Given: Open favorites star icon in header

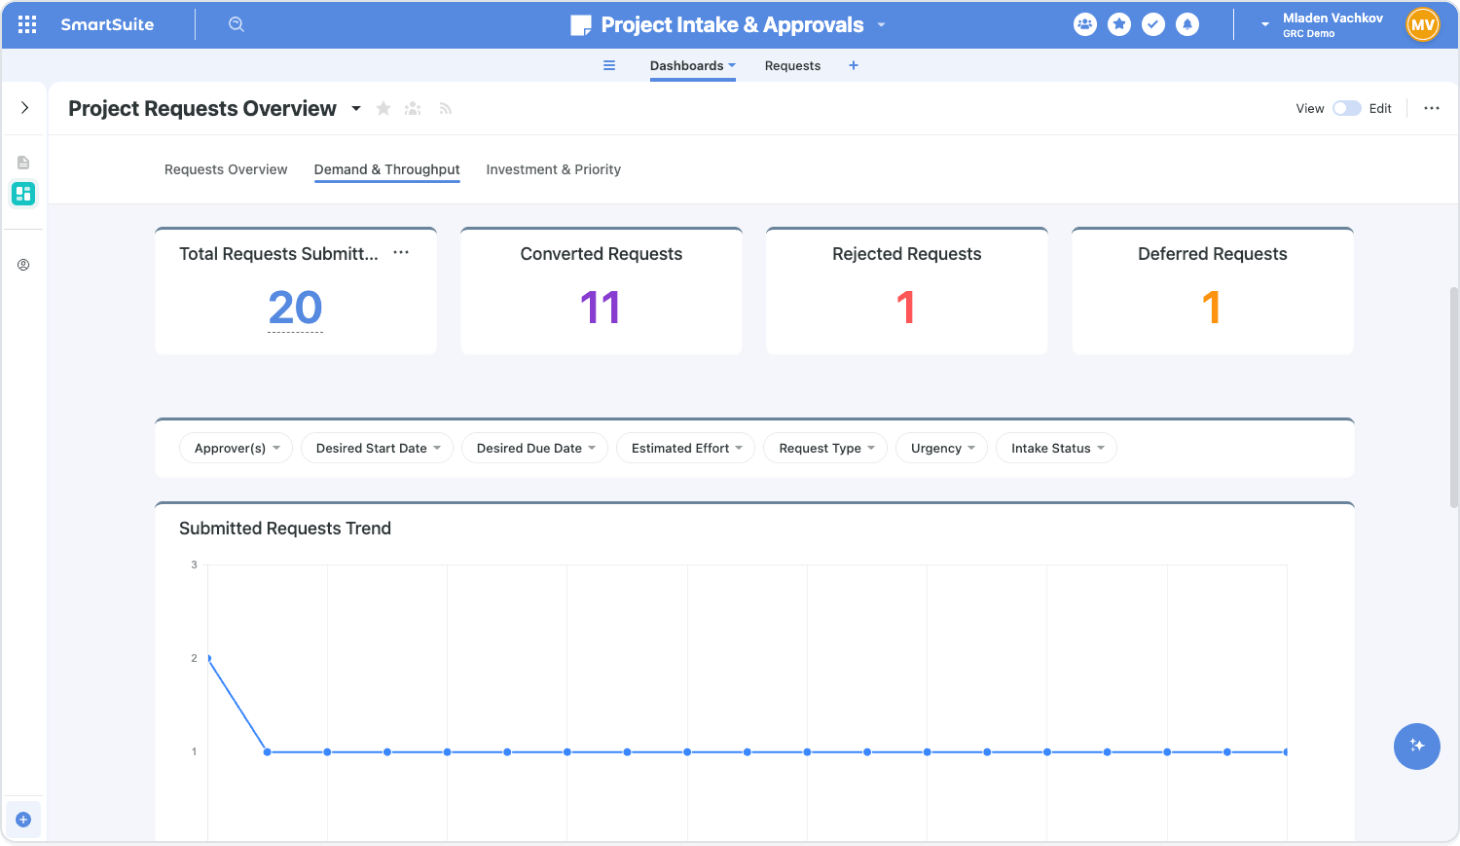Looking at the screenshot, I should (1119, 25).
